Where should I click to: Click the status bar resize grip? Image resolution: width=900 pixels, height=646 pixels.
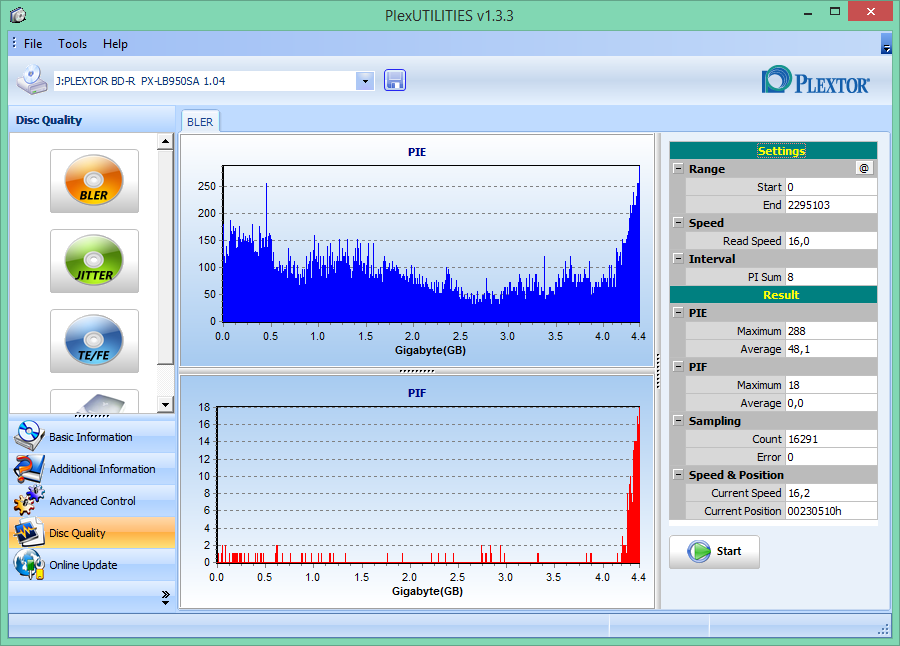883,630
